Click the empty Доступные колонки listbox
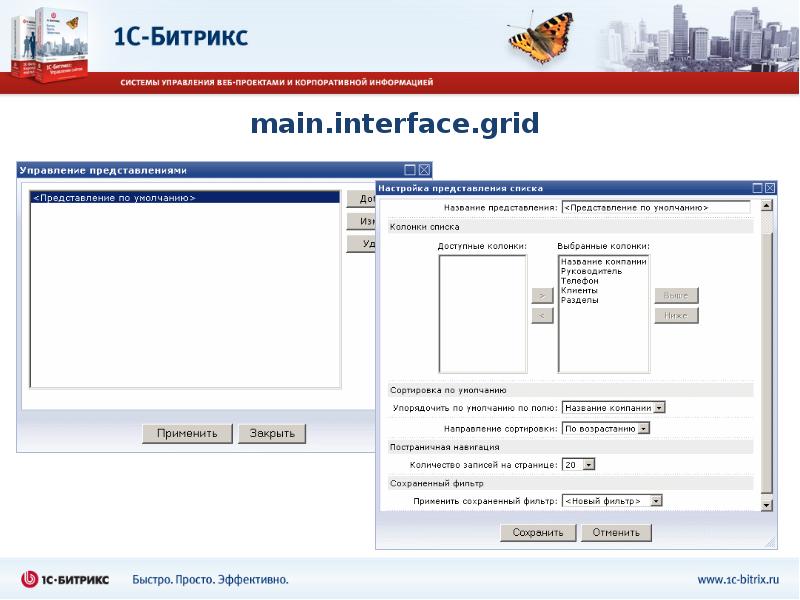Screen dimensions: 800x600 [483, 314]
